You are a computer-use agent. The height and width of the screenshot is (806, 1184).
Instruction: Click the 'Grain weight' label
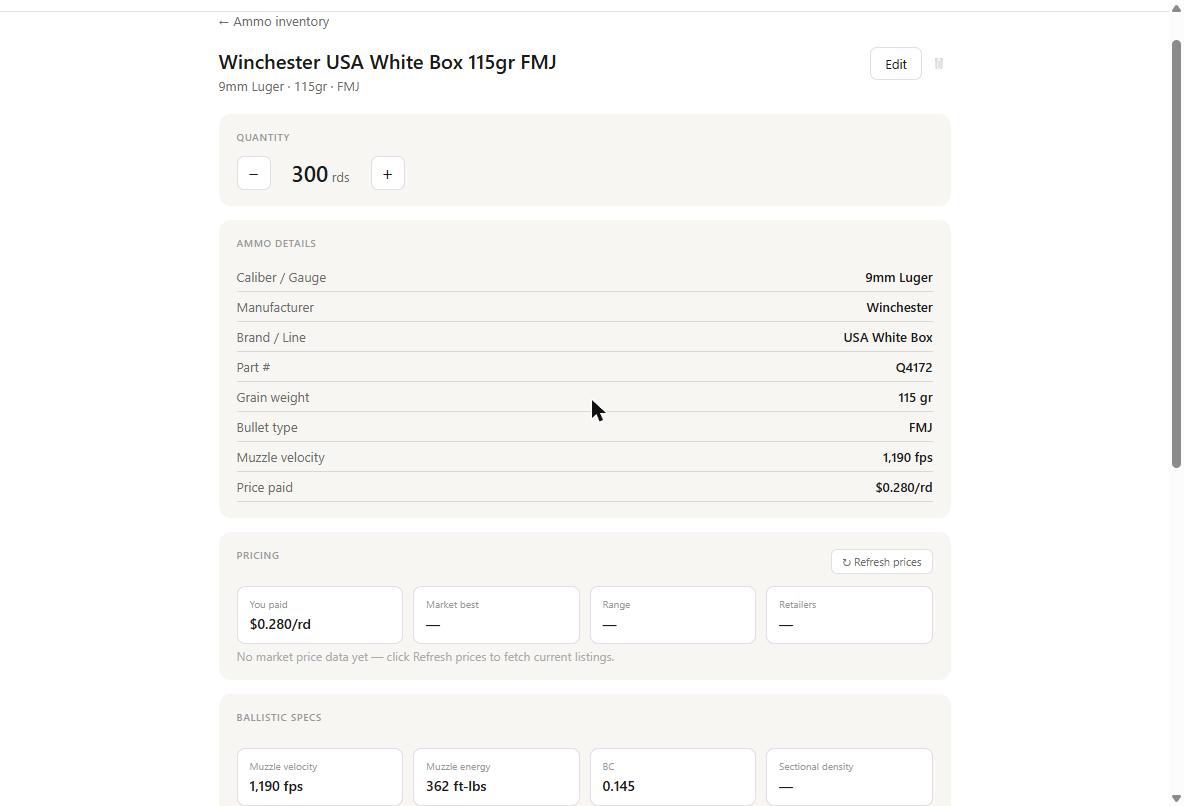[x=273, y=397]
